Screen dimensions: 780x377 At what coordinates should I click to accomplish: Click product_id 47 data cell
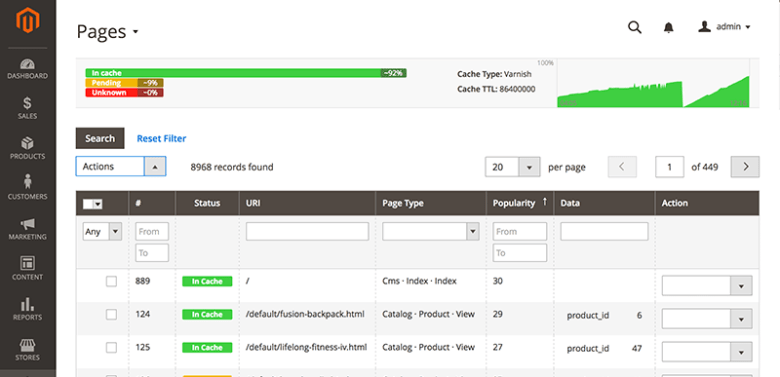click(604, 348)
